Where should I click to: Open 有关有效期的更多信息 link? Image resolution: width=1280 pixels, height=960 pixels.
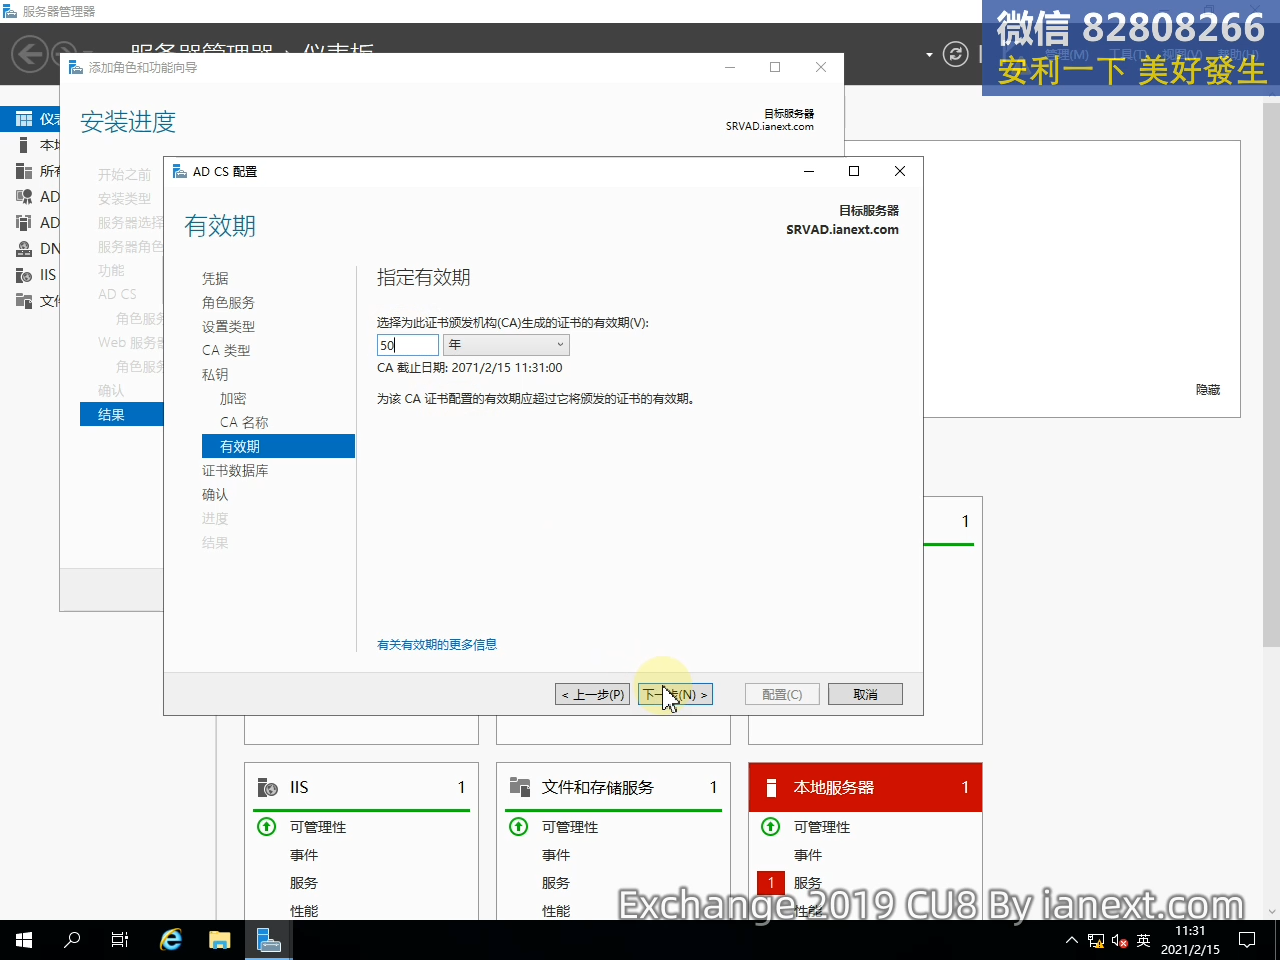click(x=437, y=645)
